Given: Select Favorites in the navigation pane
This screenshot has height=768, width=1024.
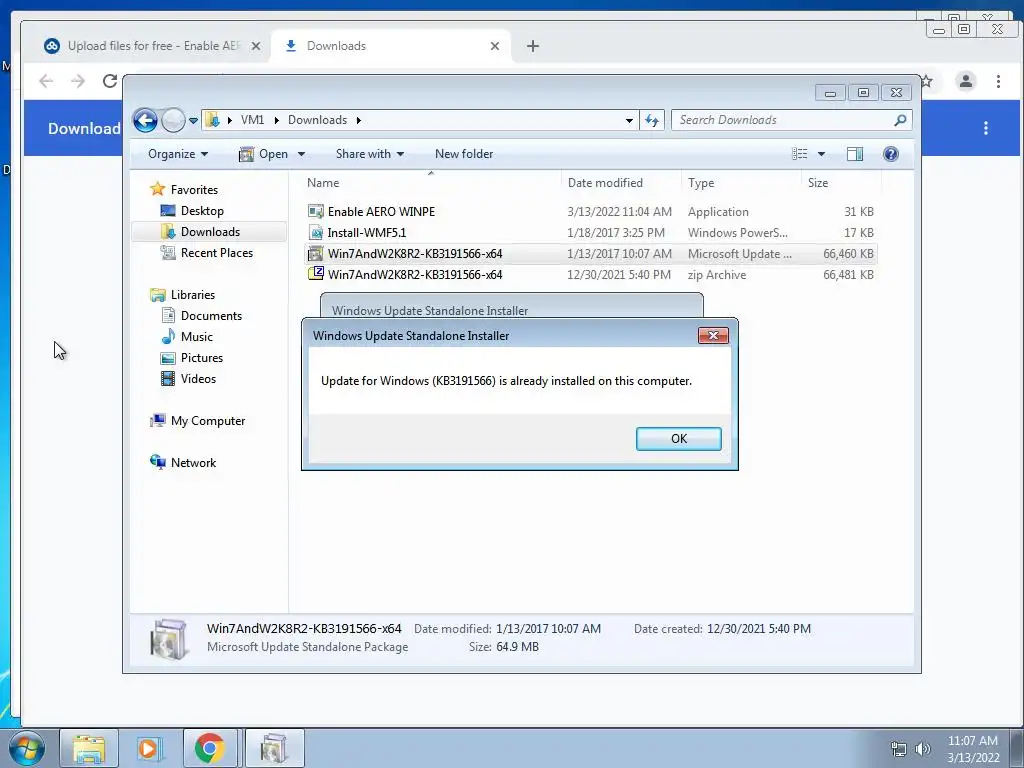Looking at the screenshot, I should [194, 190].
